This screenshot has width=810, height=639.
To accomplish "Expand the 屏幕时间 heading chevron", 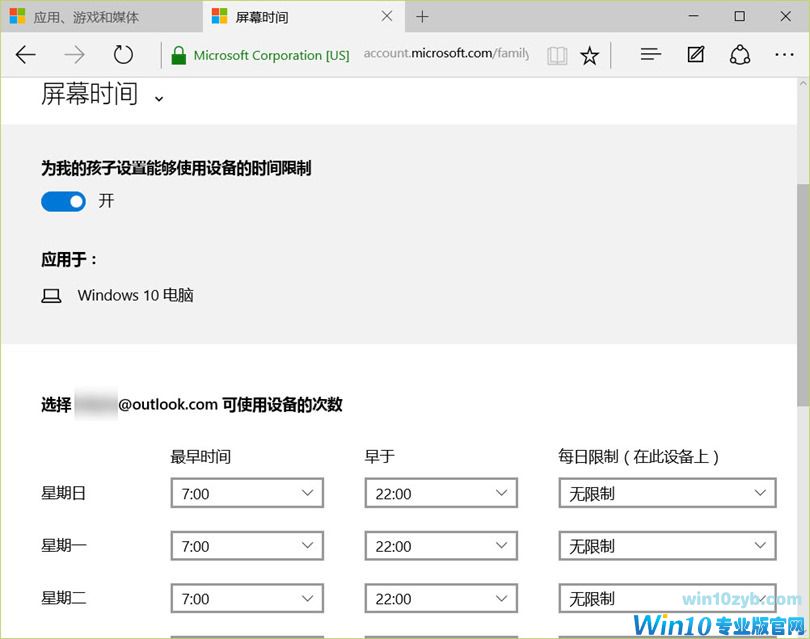I will (x=158, y=98).
